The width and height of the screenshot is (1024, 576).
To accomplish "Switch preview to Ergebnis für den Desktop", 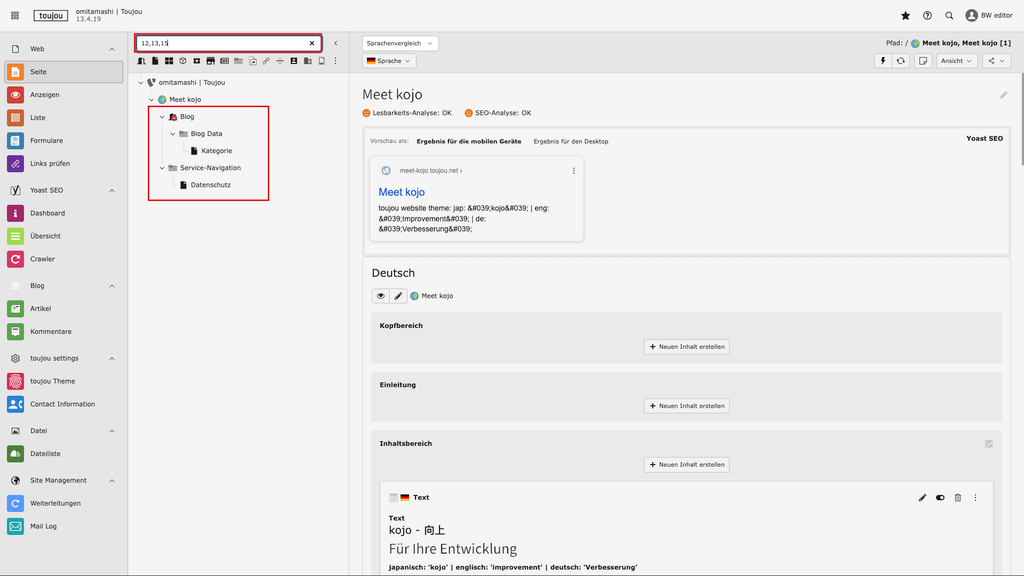I will pos(570,141).
